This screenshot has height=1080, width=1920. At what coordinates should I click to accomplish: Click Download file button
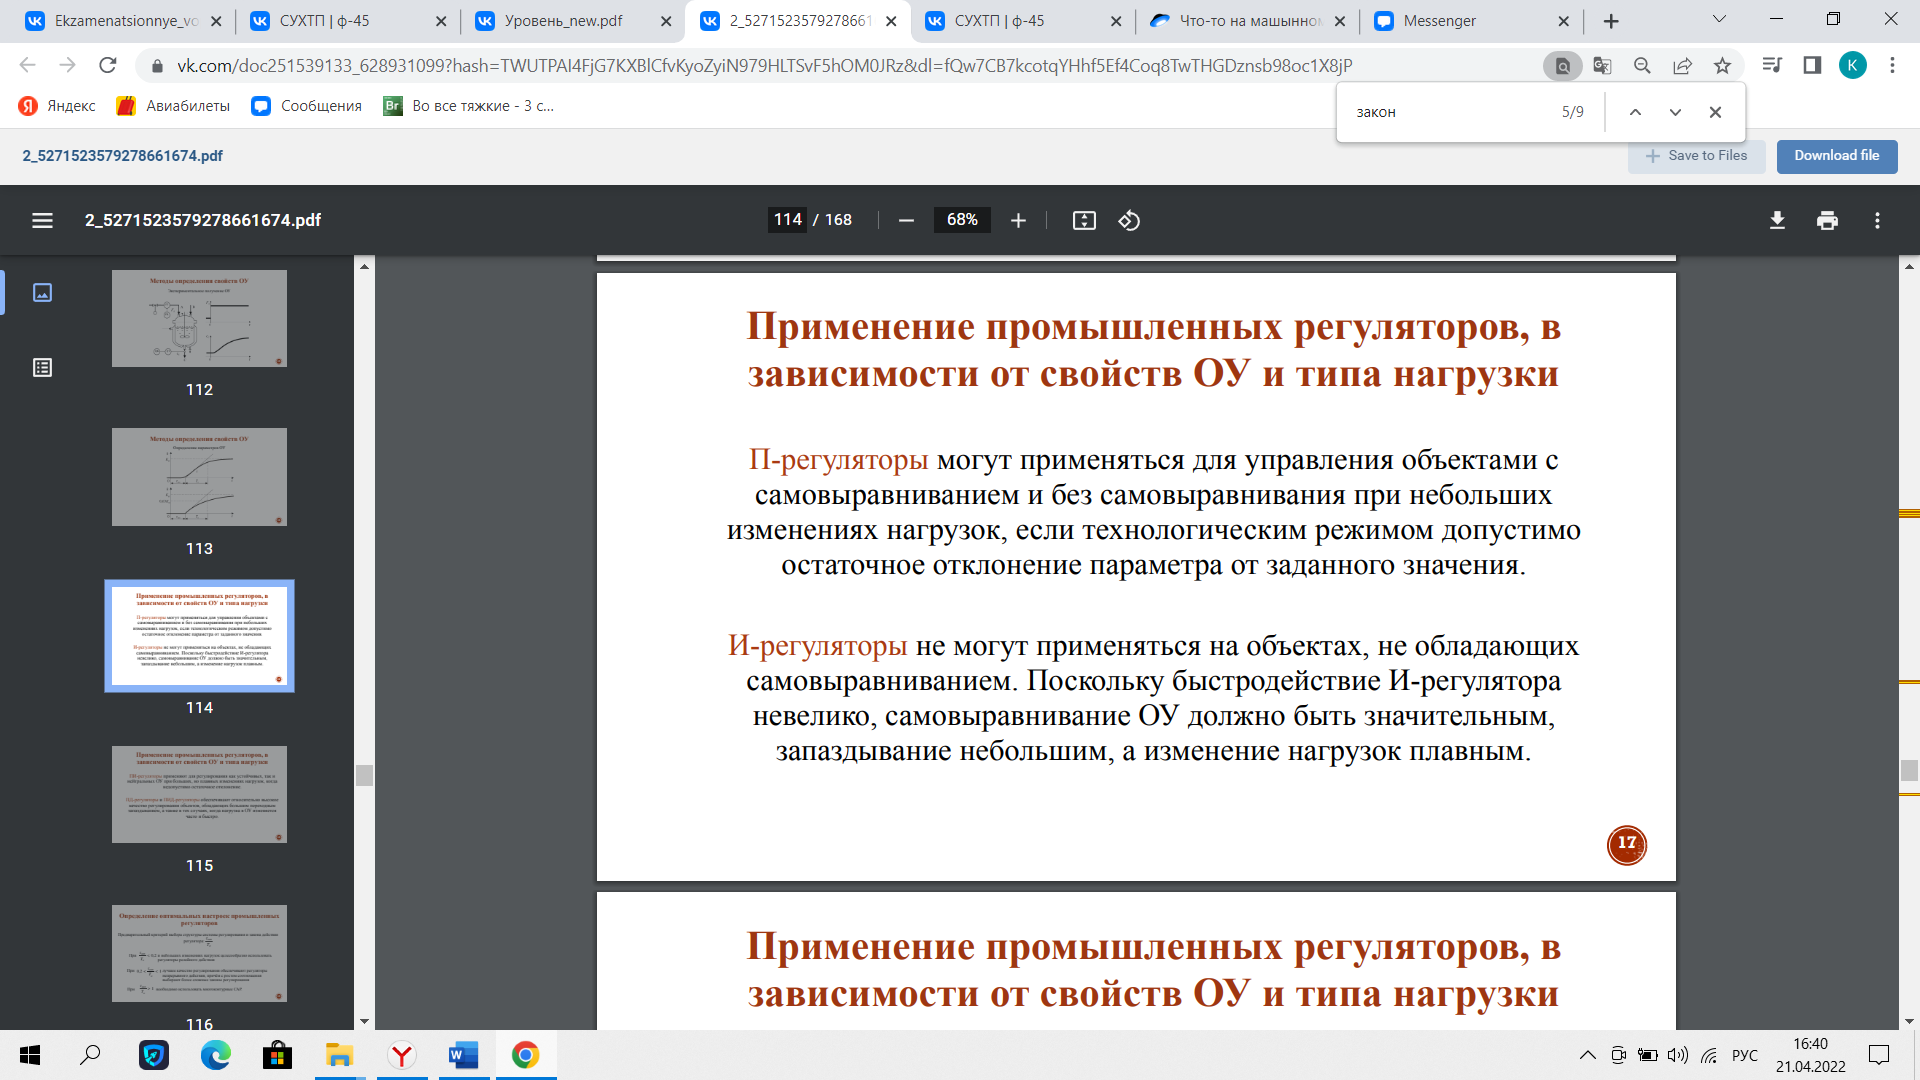click(1836, 156)
